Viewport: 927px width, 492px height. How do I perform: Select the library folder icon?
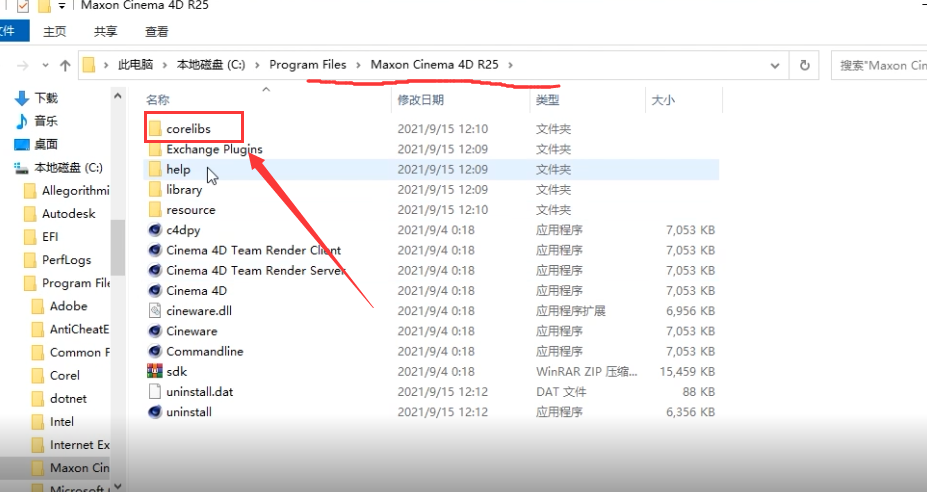[155, 189]
